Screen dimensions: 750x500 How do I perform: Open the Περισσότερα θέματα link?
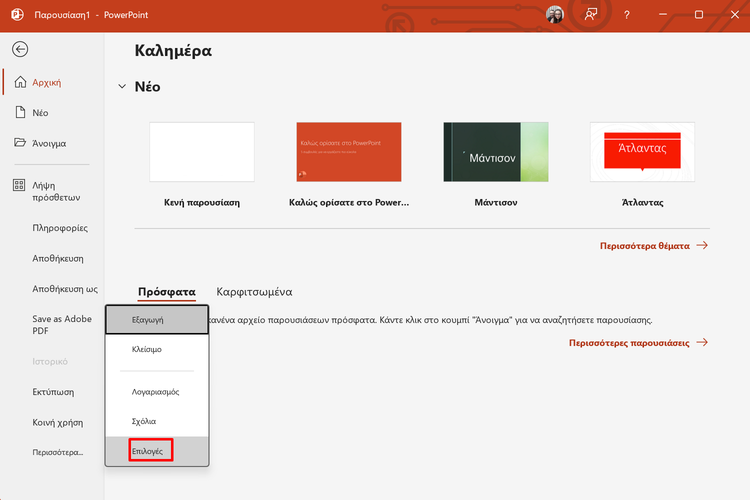pos(653,245)
